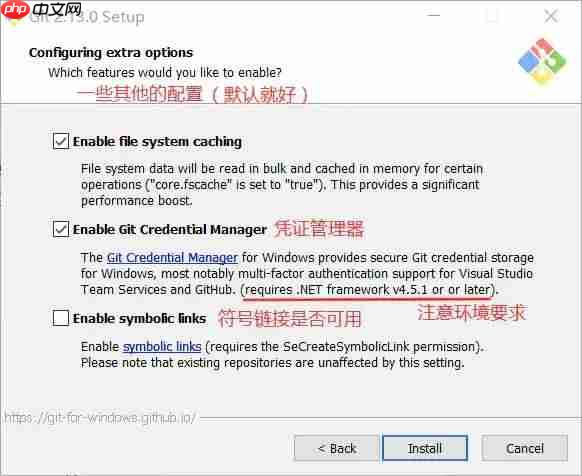Click the Git for Windows logo icon
The image size is (582, 476).
[x=542, y=61]
